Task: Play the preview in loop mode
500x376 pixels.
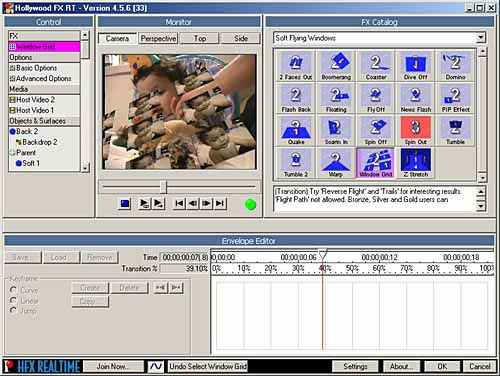Action: point(144,203)
